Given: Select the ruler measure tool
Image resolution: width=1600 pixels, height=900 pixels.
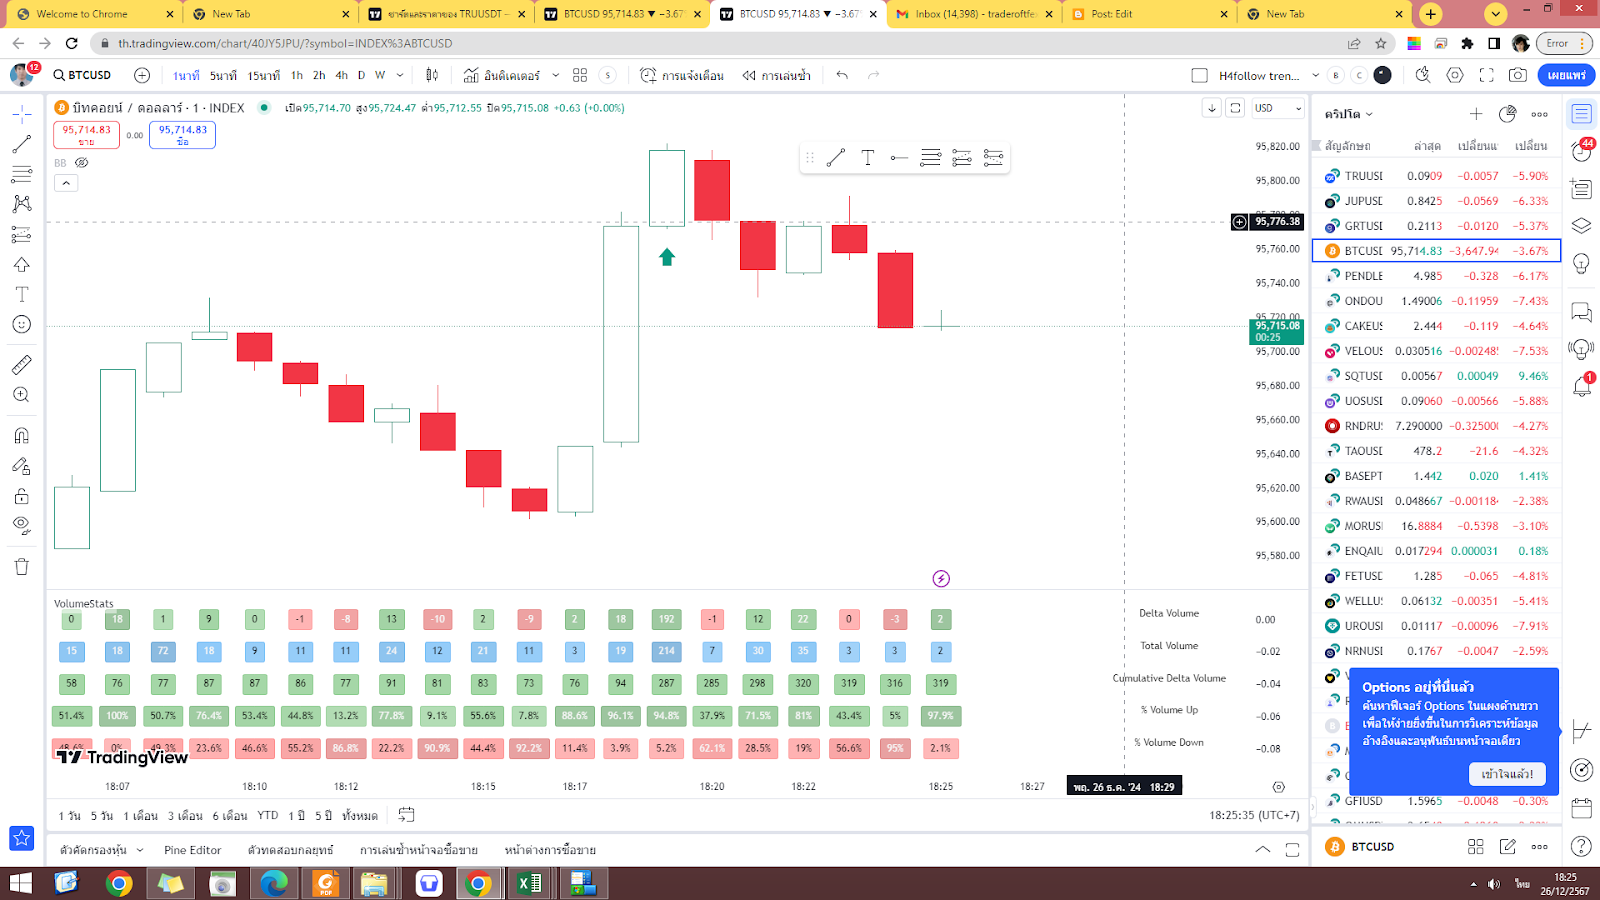Looking at the screenshot, I should [x=22, y=365].
